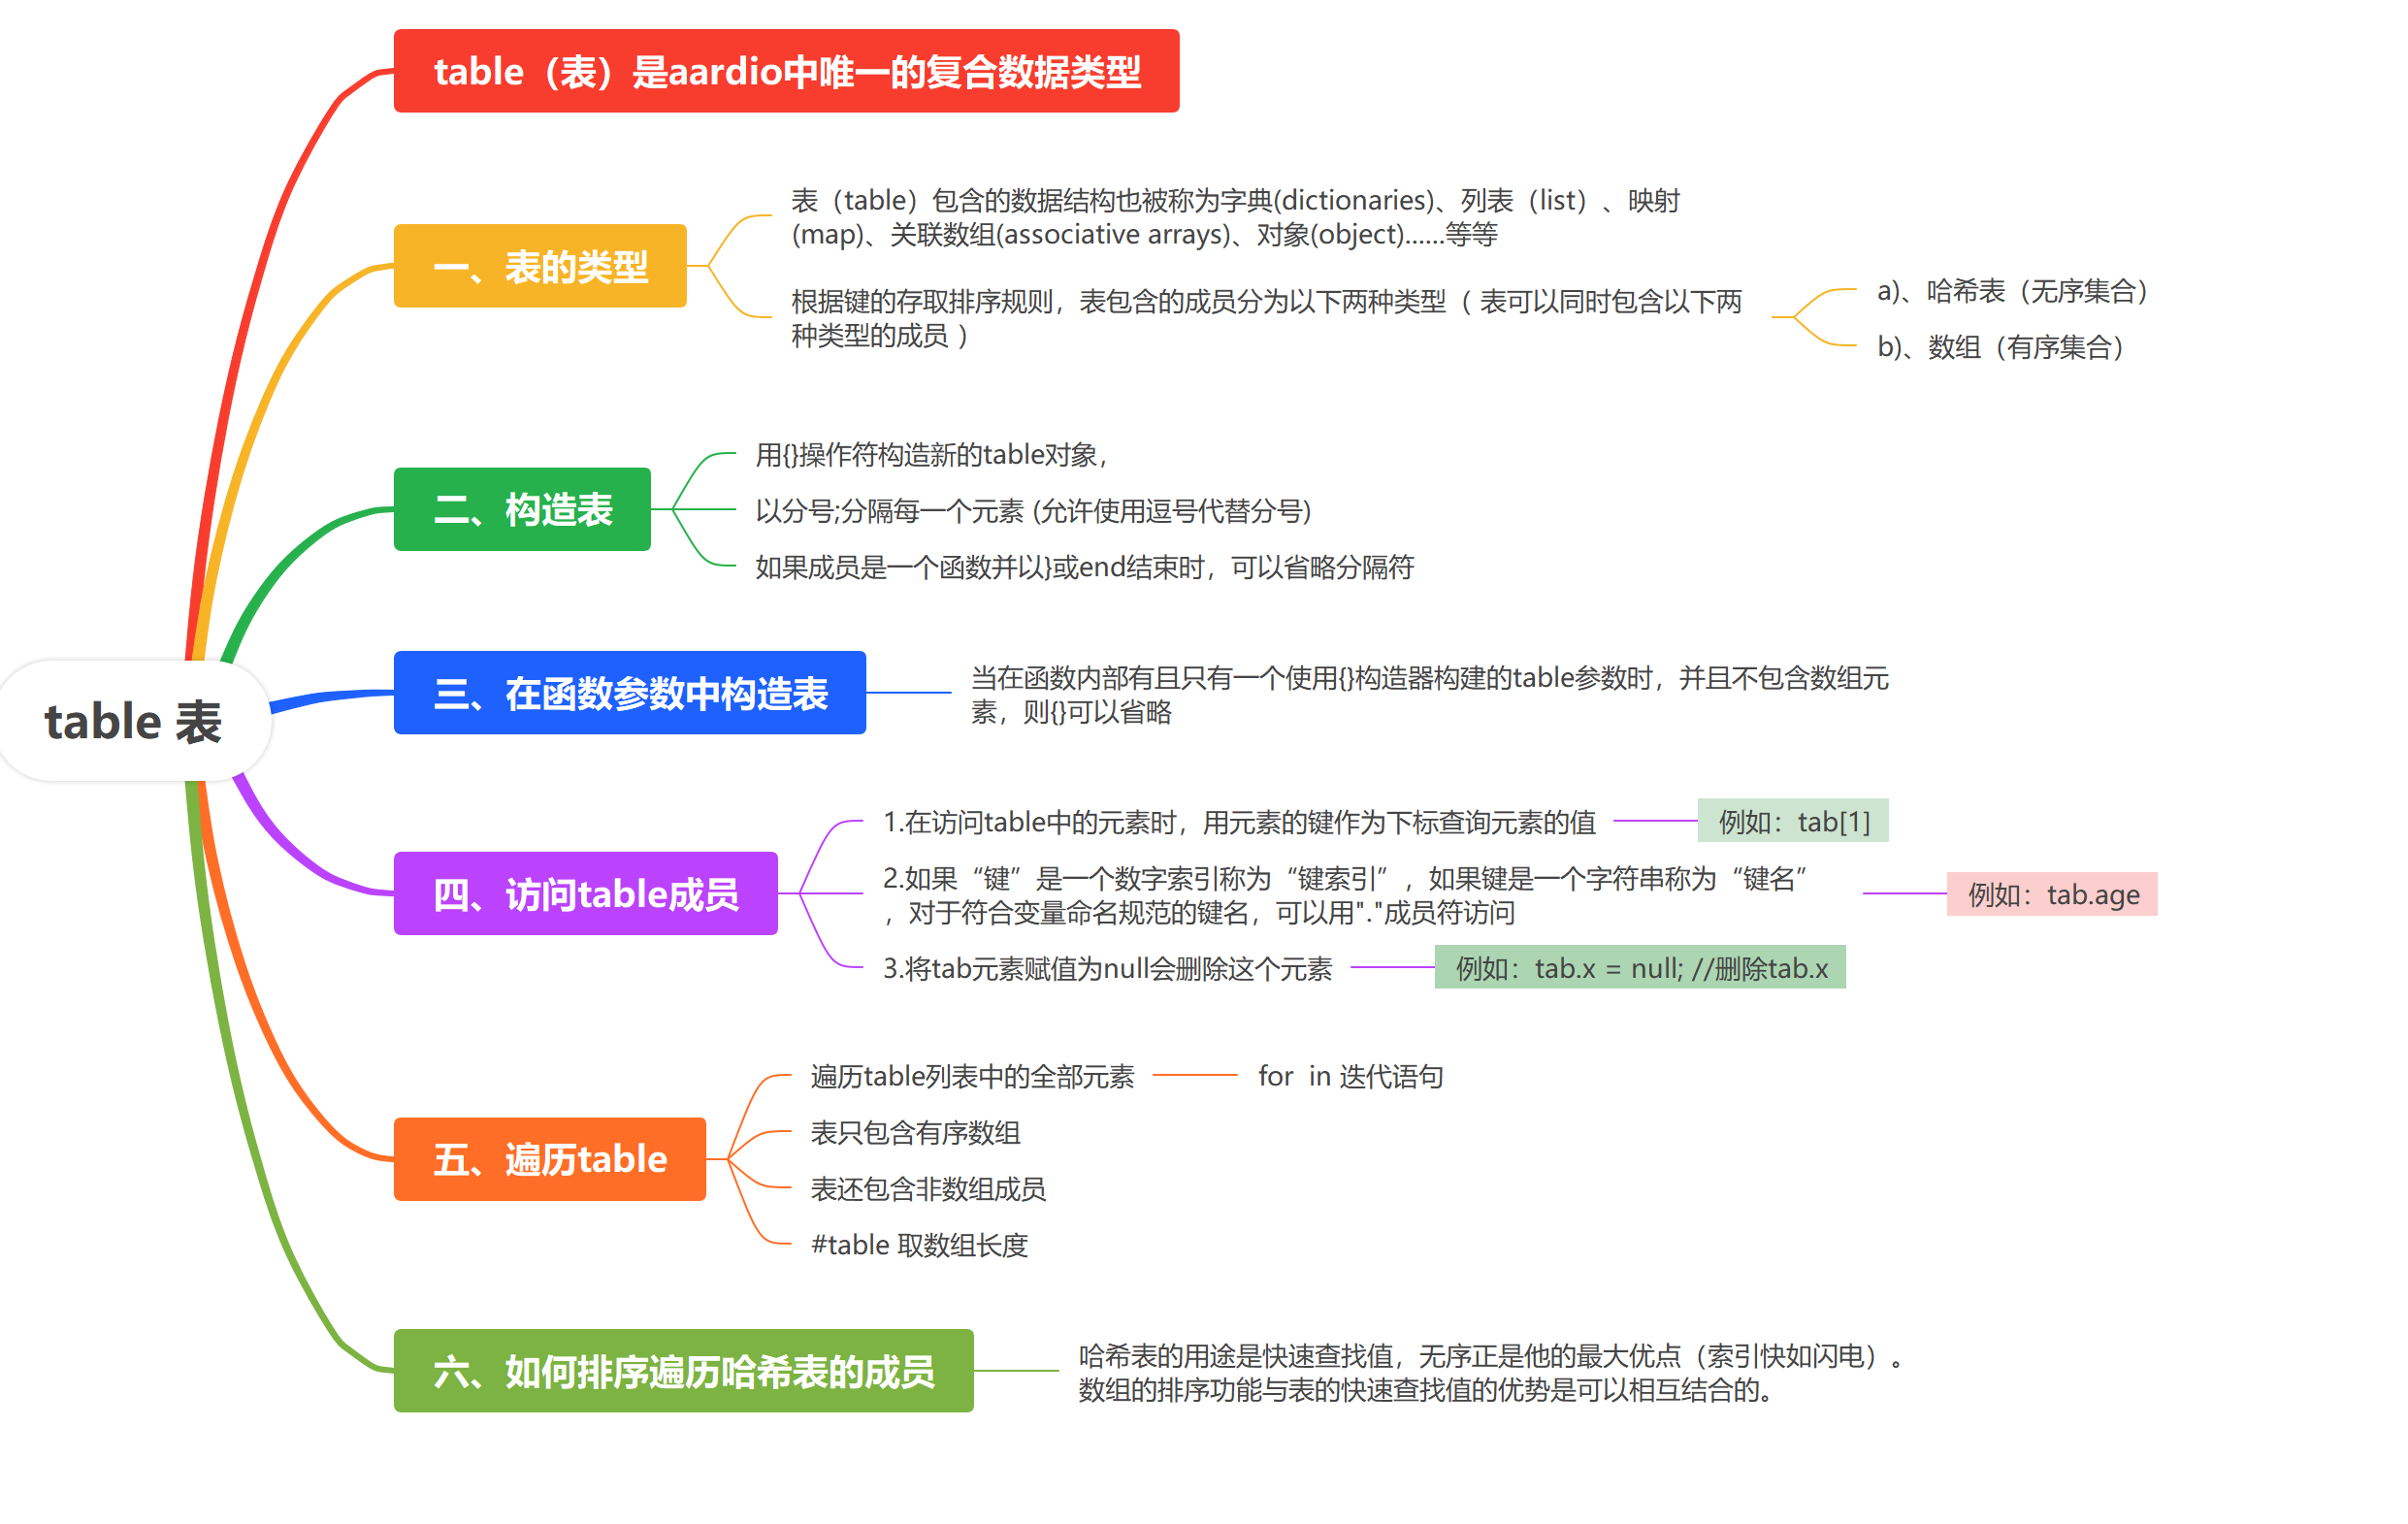2408x1524 pixels.
Task: Click the 'a)、哈希表（无序集合）' subnode
Action: (2013, 291)
